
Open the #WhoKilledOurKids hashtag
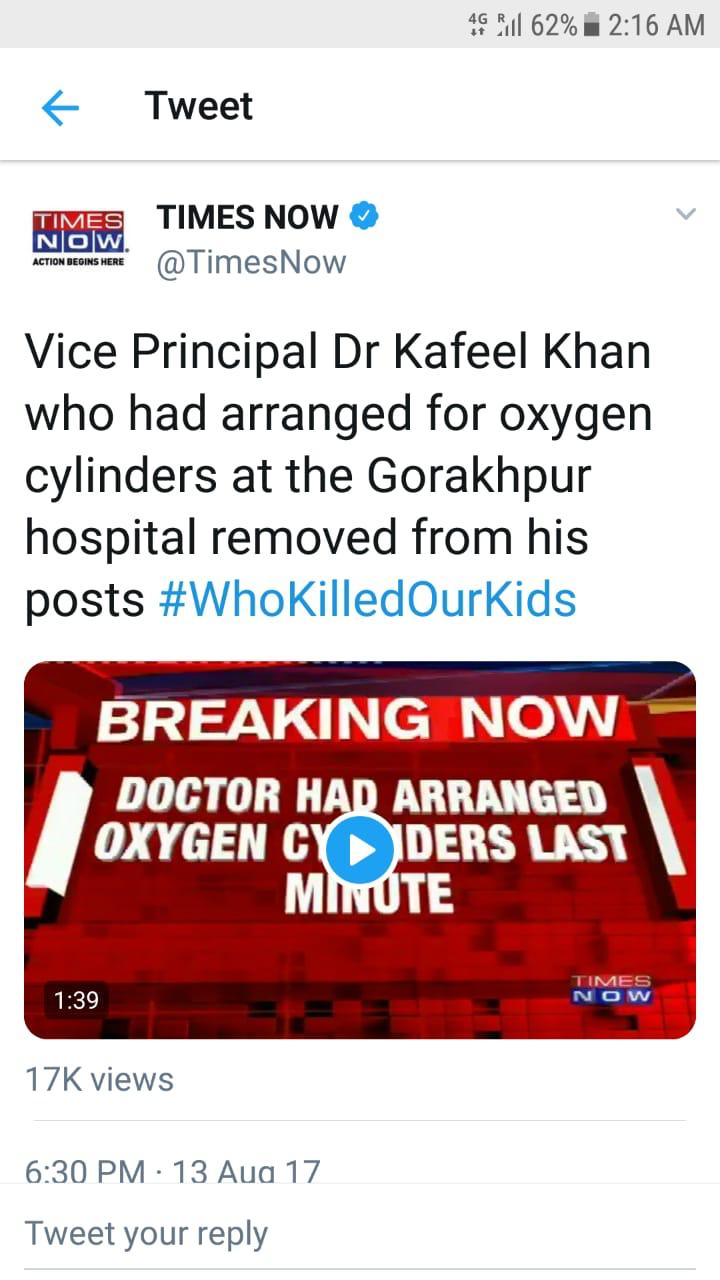[368, 599]
